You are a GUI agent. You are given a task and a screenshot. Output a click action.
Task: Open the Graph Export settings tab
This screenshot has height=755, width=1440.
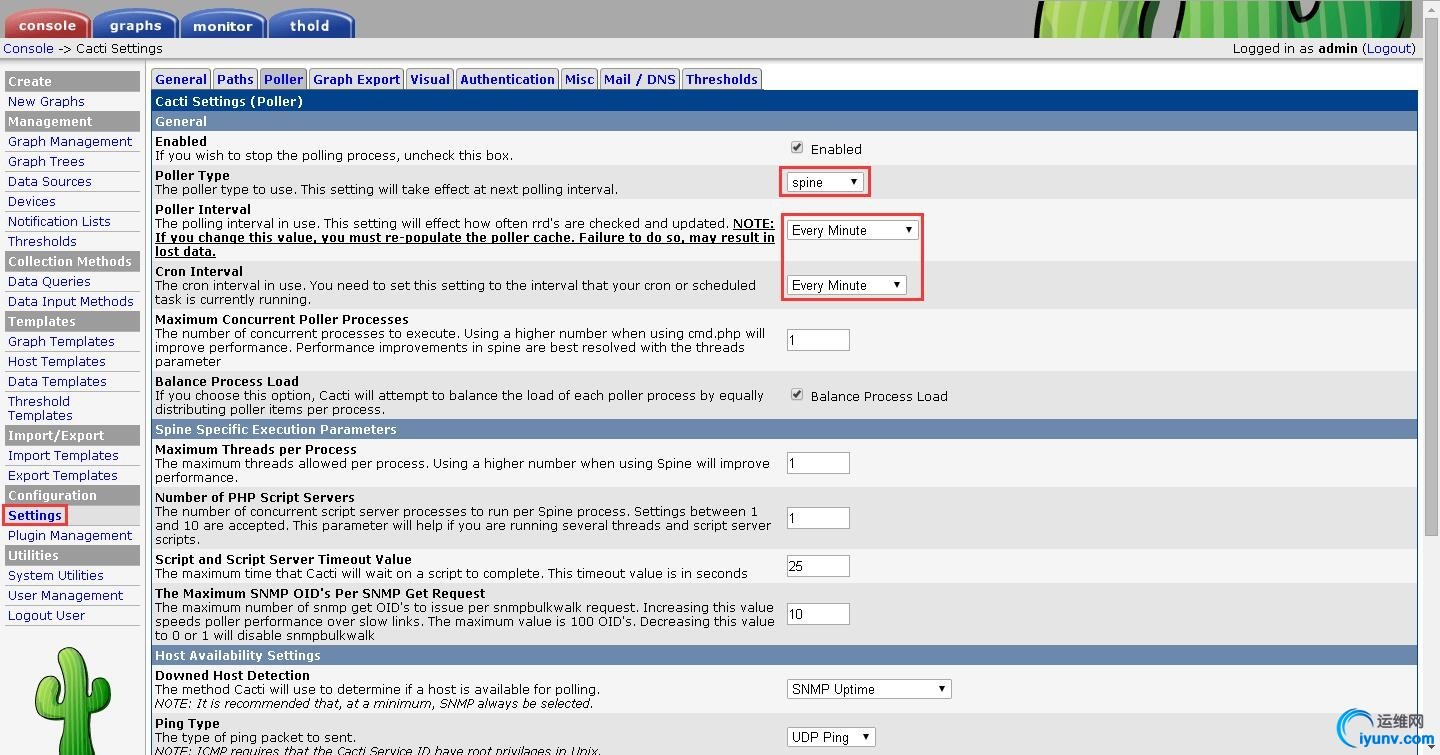pos(356,79)
